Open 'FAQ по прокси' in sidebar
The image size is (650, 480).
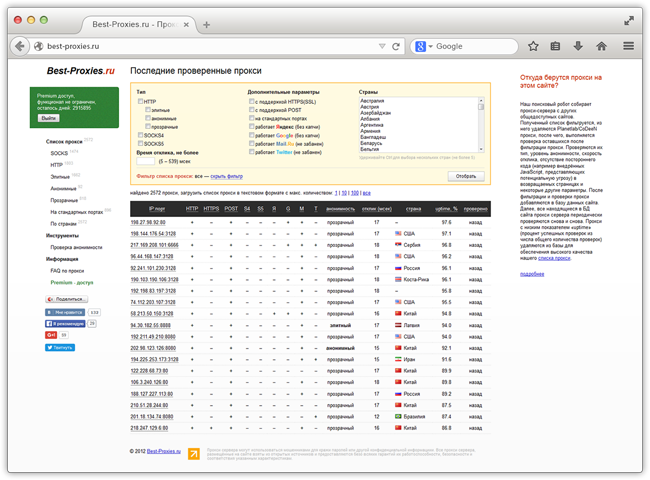tap(67, 271)
